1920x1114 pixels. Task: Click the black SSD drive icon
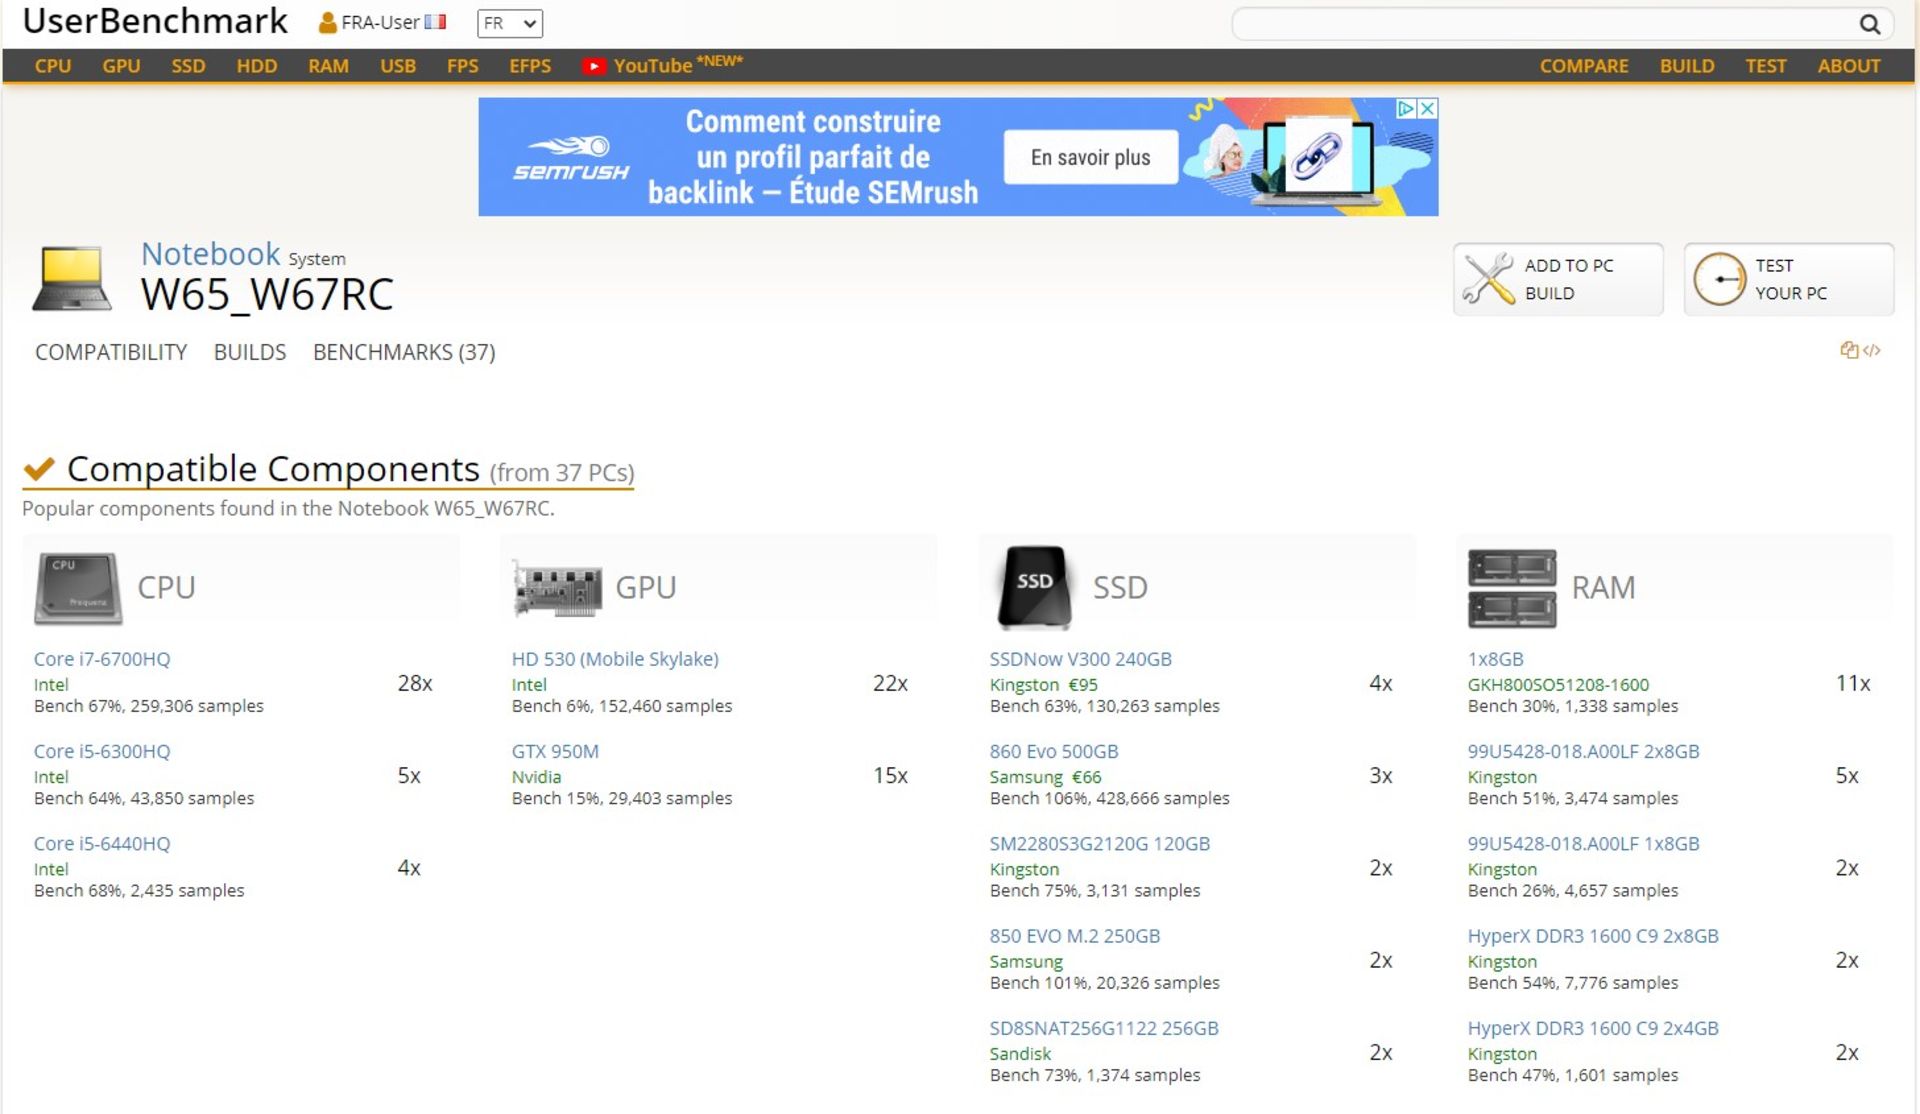1035,588
